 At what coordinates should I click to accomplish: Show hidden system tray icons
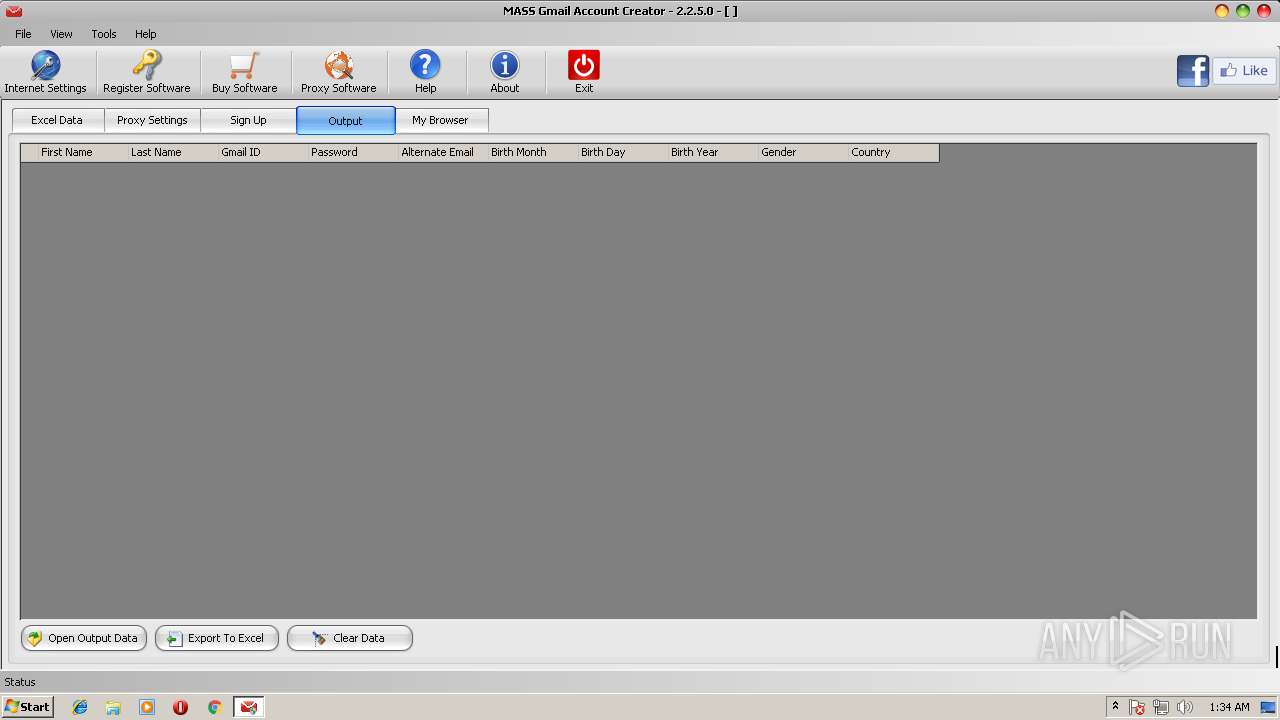[1115, 707]
